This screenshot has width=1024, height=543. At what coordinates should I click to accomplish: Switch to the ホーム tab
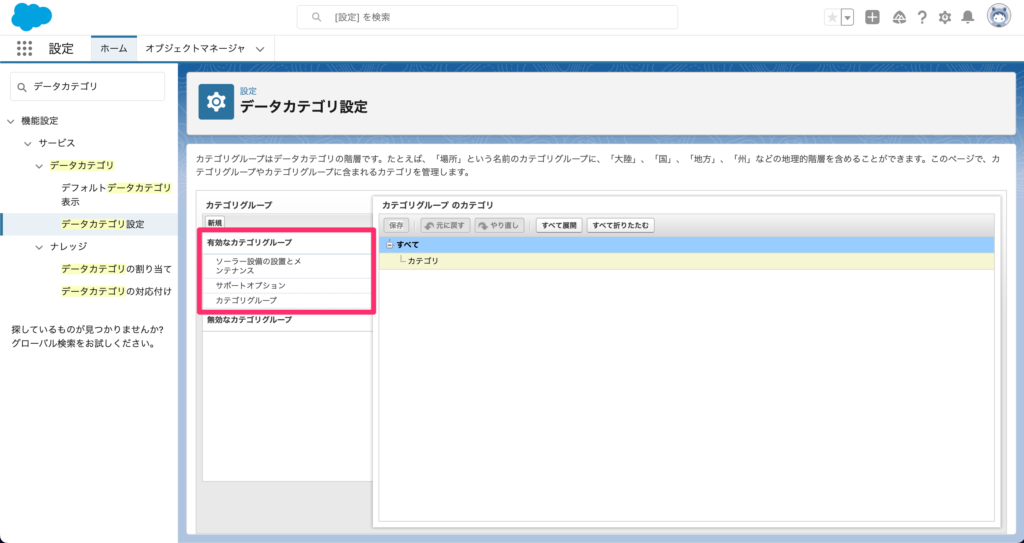pyautogui.click(x=114, y=48)
